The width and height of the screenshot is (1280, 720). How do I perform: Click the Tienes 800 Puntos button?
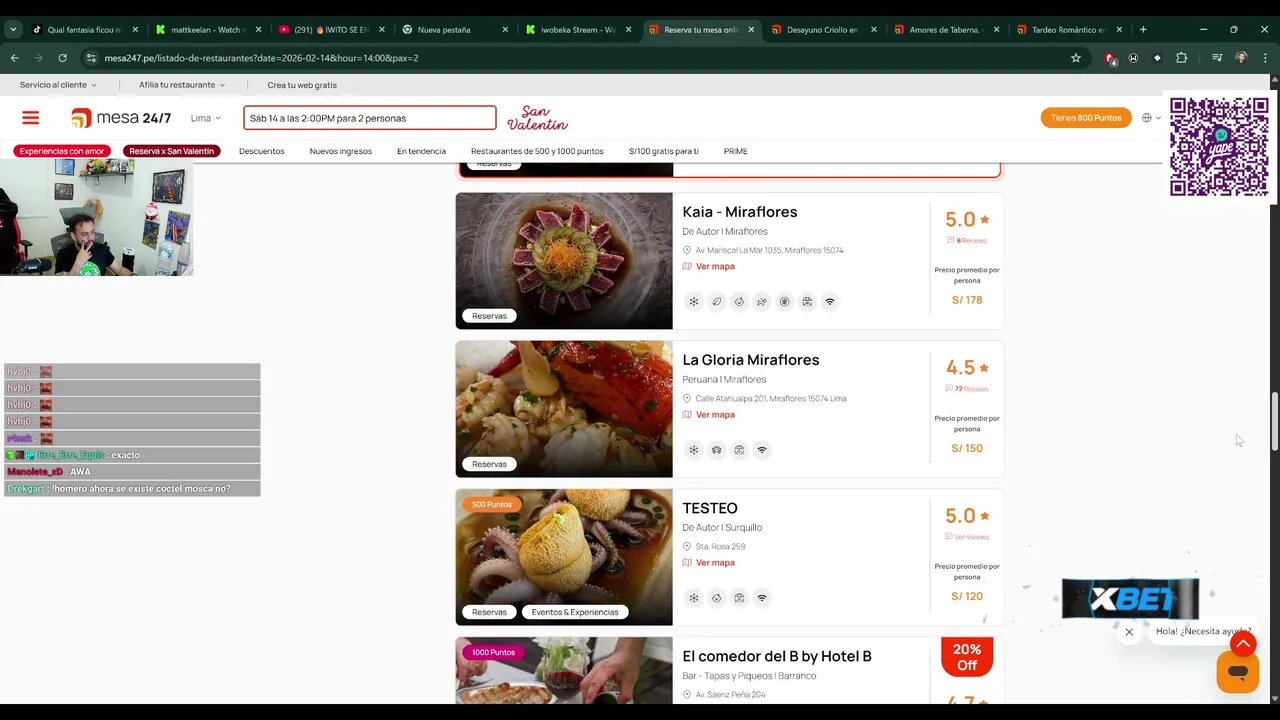tap(1086, 118)
